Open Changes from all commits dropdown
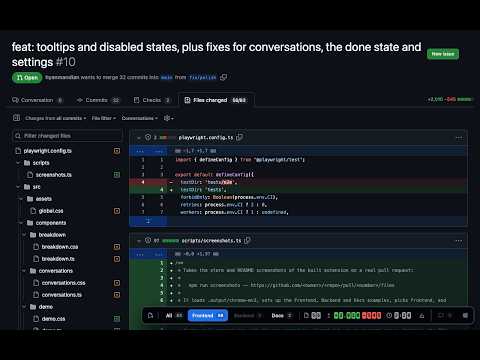 56,118
